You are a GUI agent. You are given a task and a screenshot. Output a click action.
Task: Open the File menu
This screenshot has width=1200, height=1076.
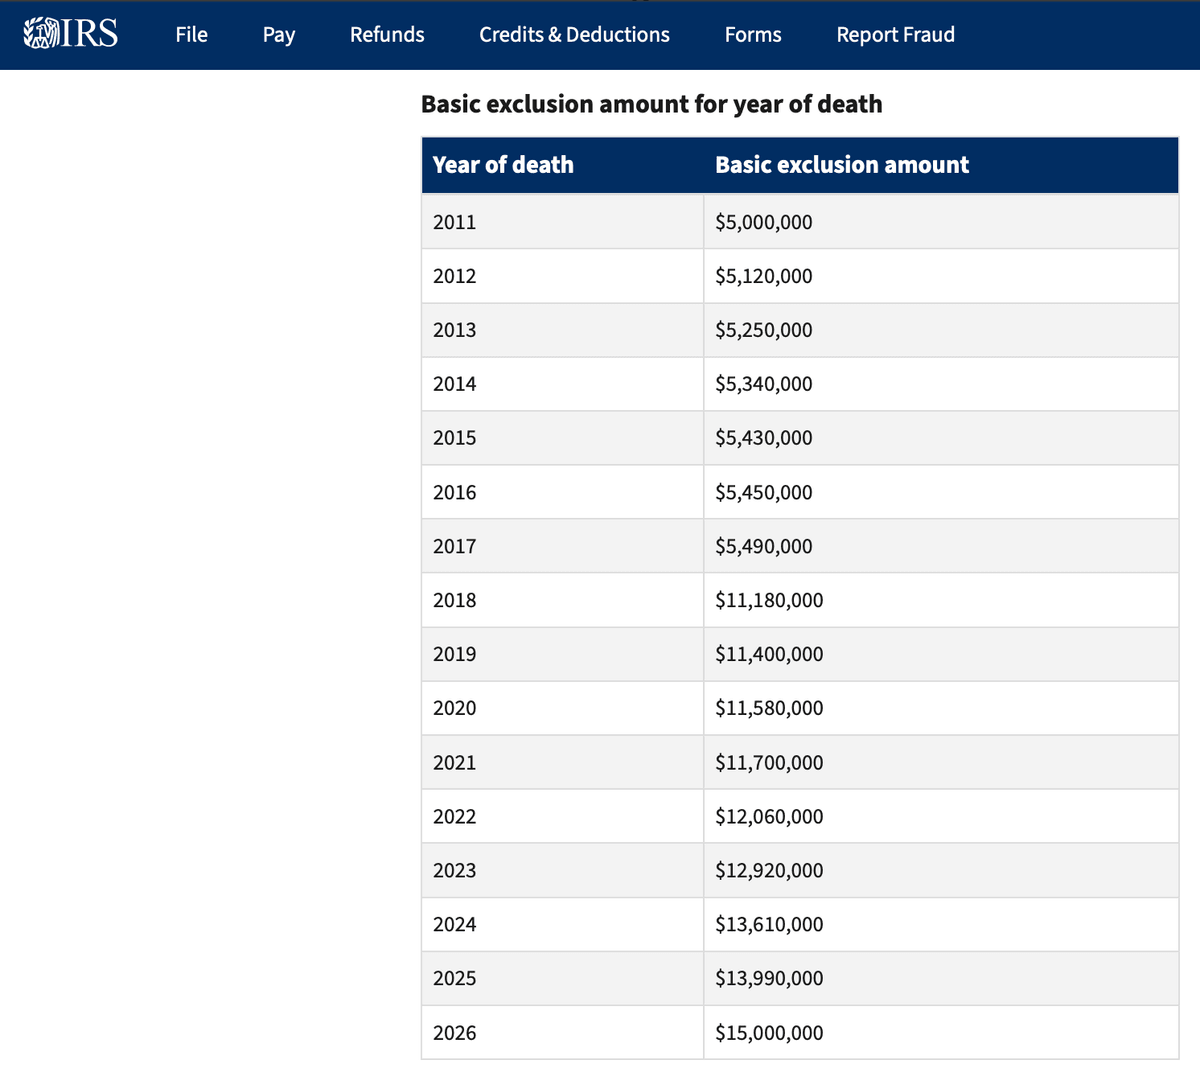(x=191, y=34)
